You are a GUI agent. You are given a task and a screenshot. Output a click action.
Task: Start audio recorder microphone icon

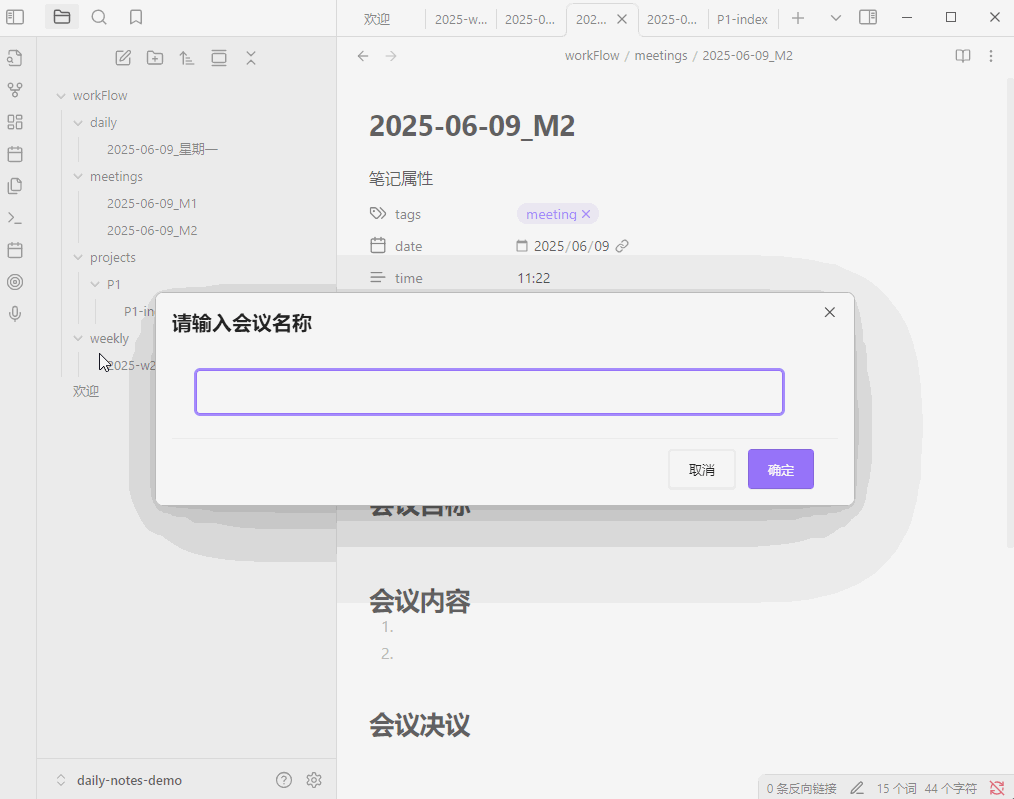point(15,314)
